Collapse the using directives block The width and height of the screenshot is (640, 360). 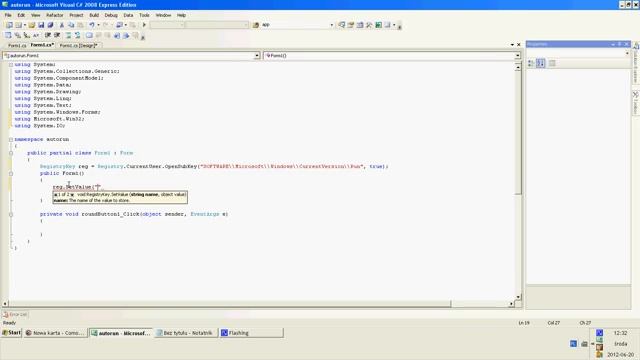[x=11, y=64]
